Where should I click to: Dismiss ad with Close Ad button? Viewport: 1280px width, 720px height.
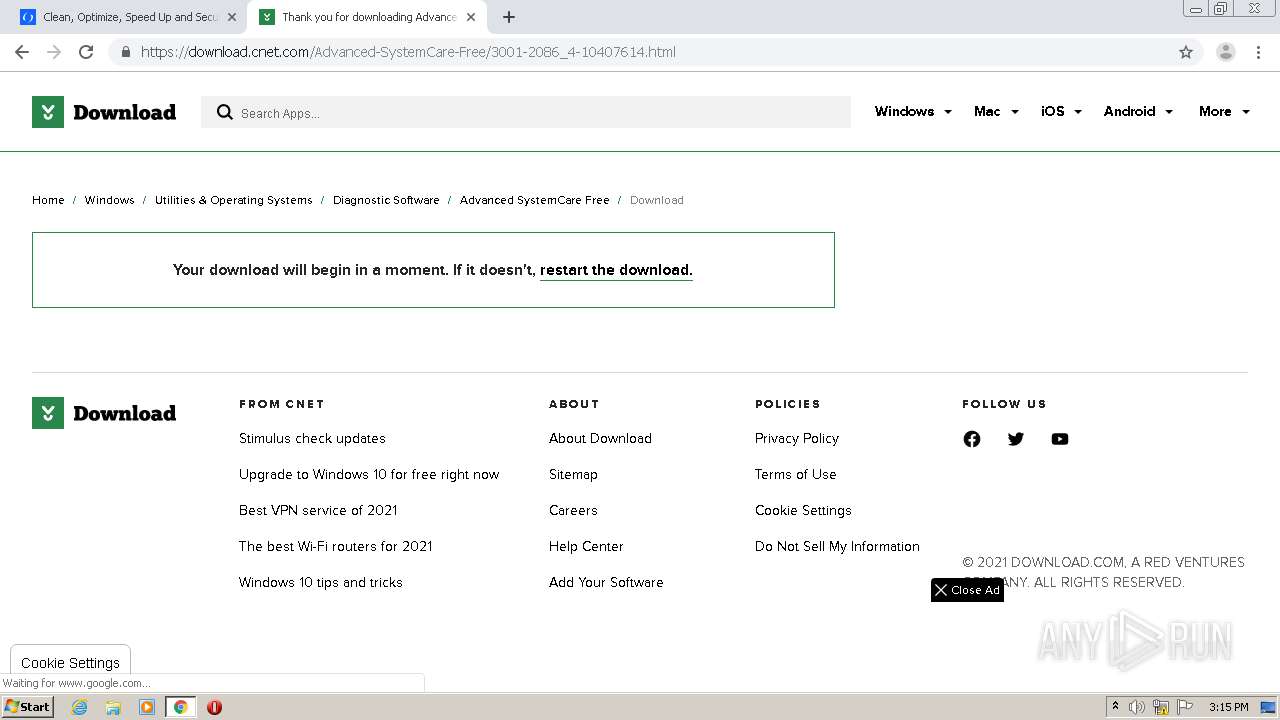click(x=967, y=590)
